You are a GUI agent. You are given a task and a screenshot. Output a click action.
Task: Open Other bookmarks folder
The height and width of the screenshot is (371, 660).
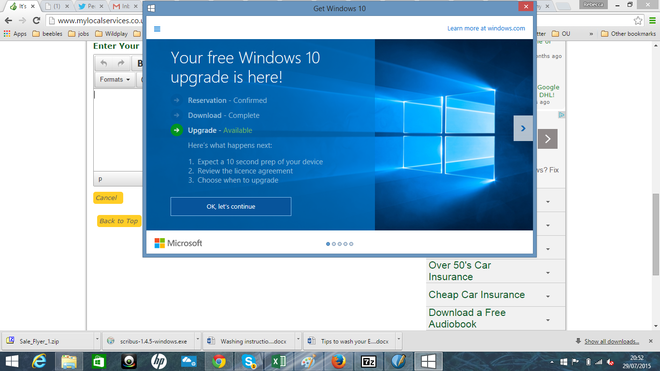point(628,34)
